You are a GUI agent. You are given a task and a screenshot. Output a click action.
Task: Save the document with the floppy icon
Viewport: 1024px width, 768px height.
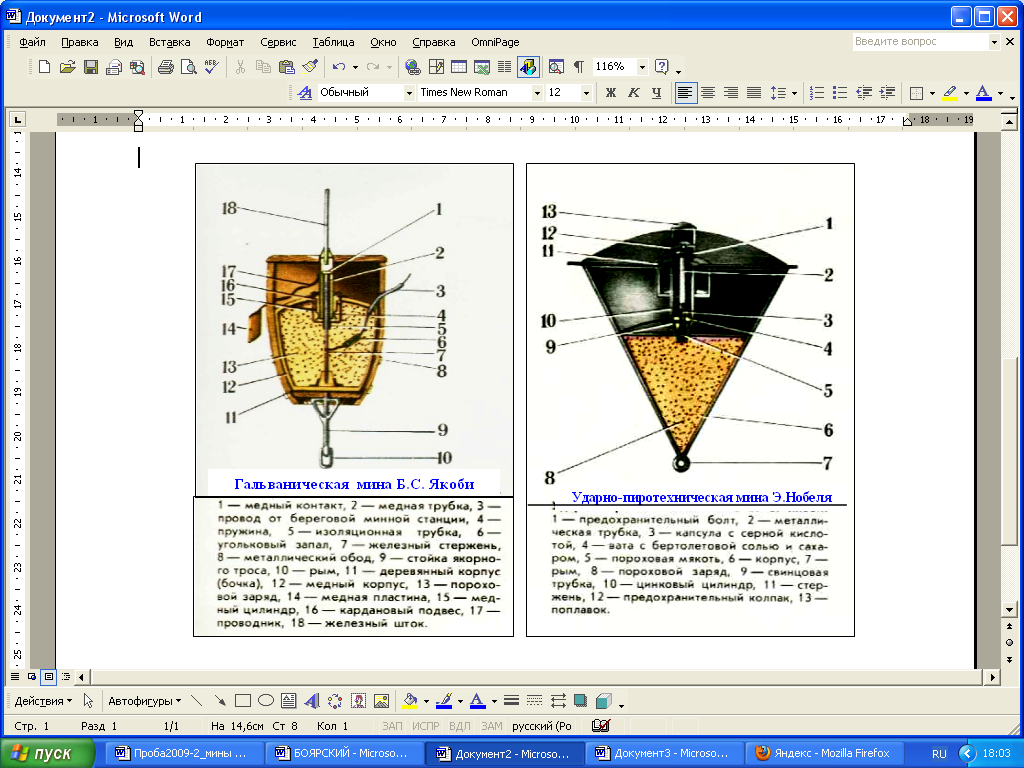[x=91, y=67]
